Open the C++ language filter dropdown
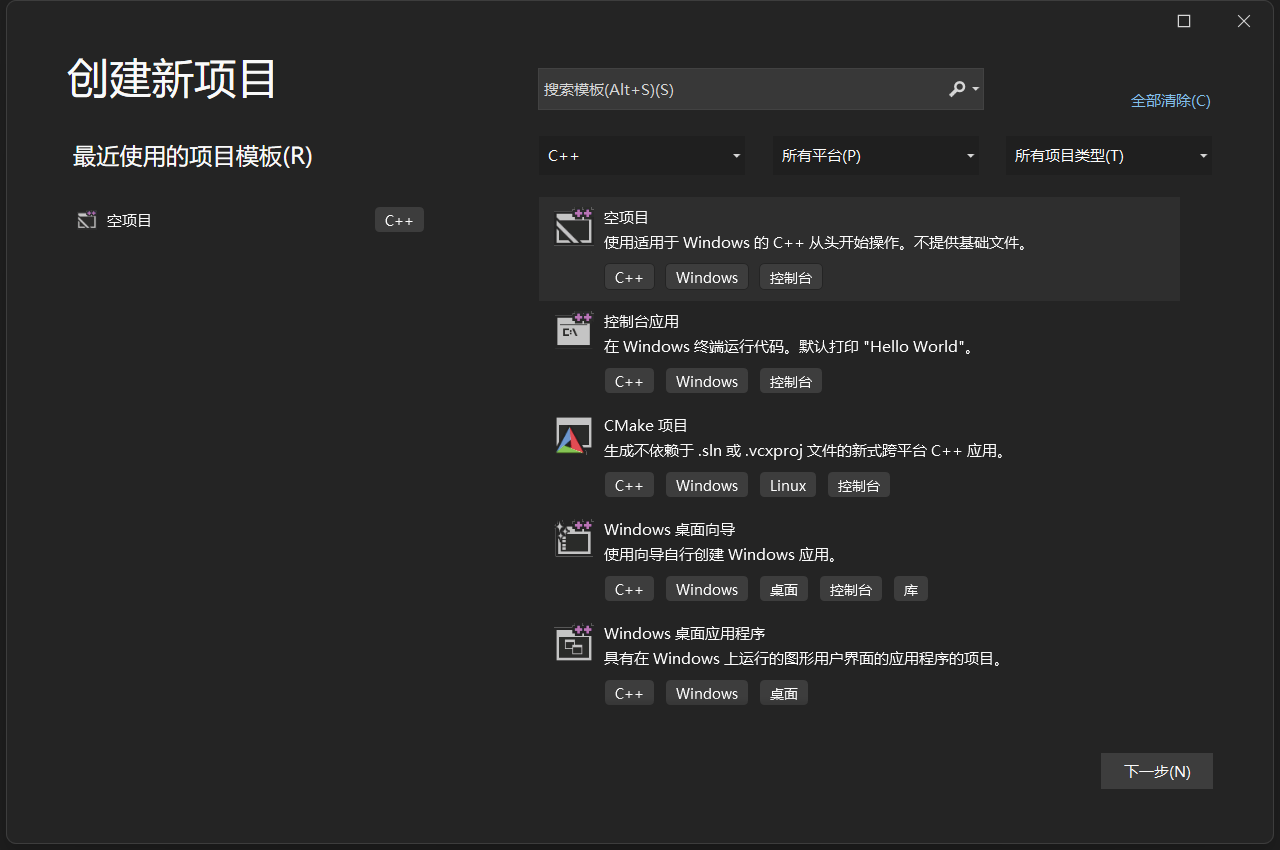Viewport: 1280px width, 850px height. click(642, 156)
